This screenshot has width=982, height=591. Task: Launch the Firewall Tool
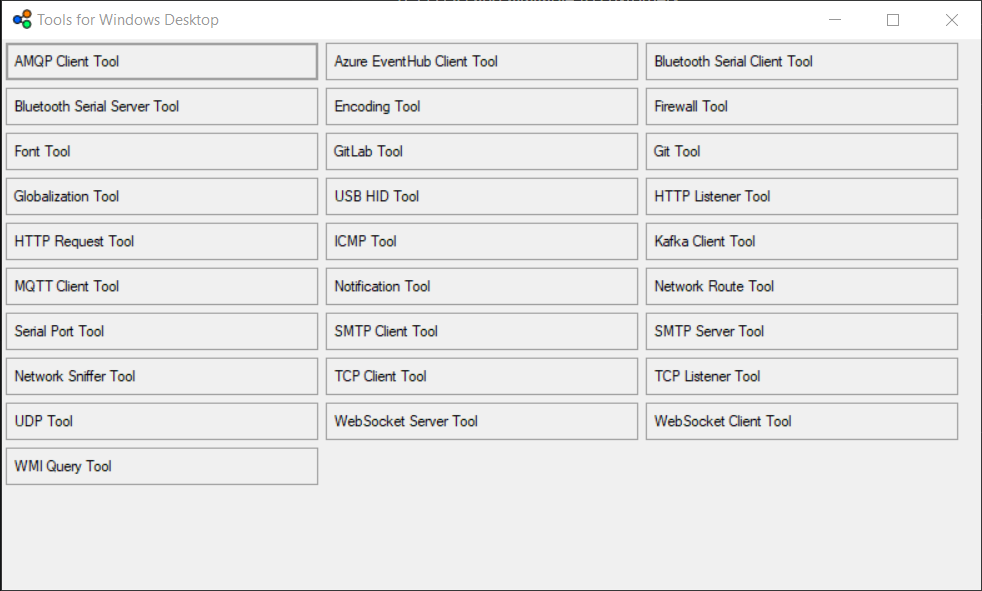pyautogui.click(x=801, y=107)
